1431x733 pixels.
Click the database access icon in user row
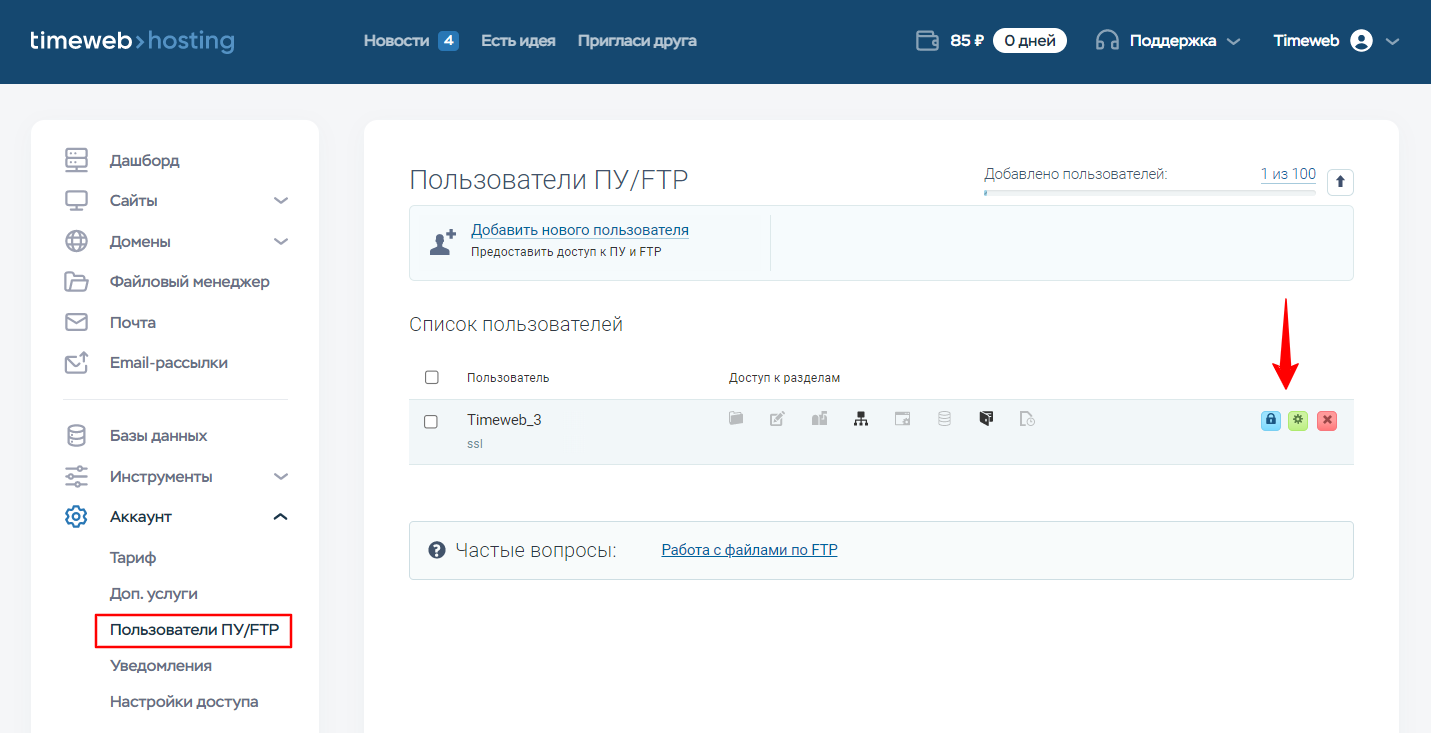pyautogui.click(x=944, y=420)
